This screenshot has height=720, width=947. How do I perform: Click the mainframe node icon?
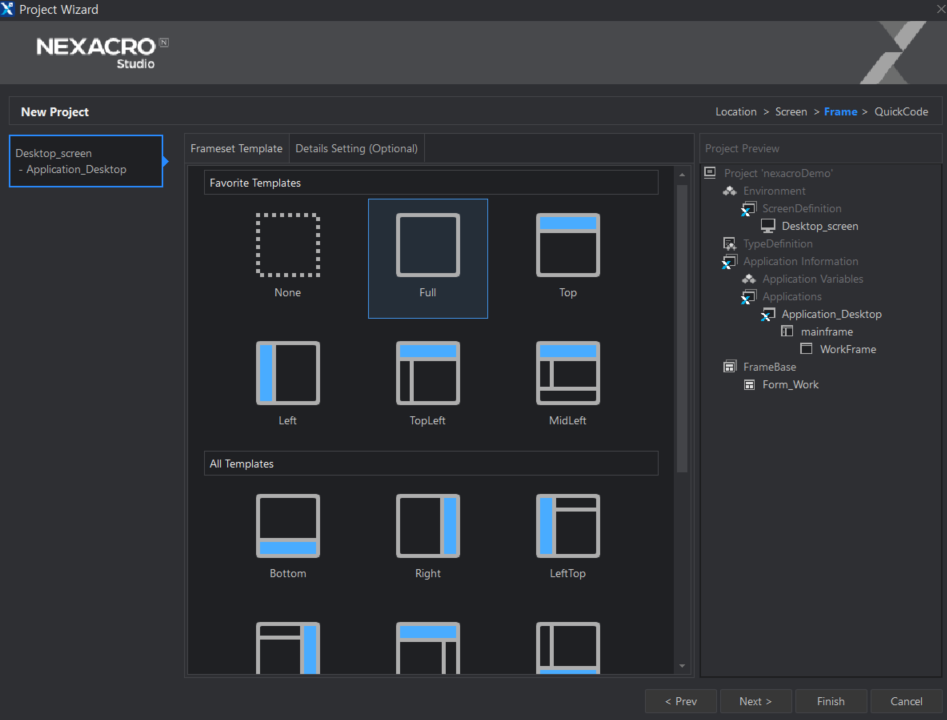click(787, 331)
